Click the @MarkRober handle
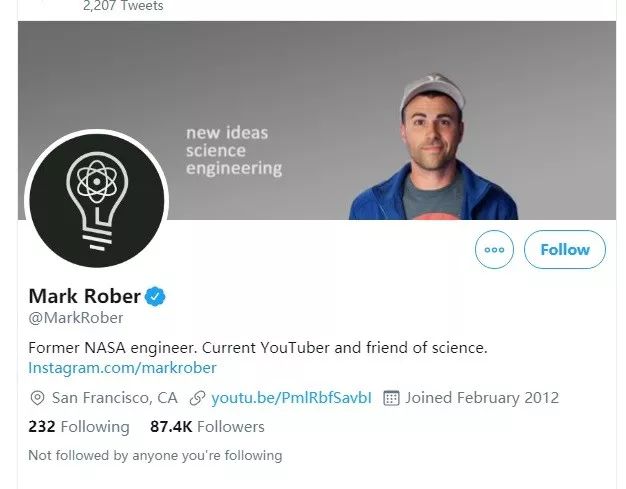The height and width of the screenshot is (489, 626). [76, 318]
